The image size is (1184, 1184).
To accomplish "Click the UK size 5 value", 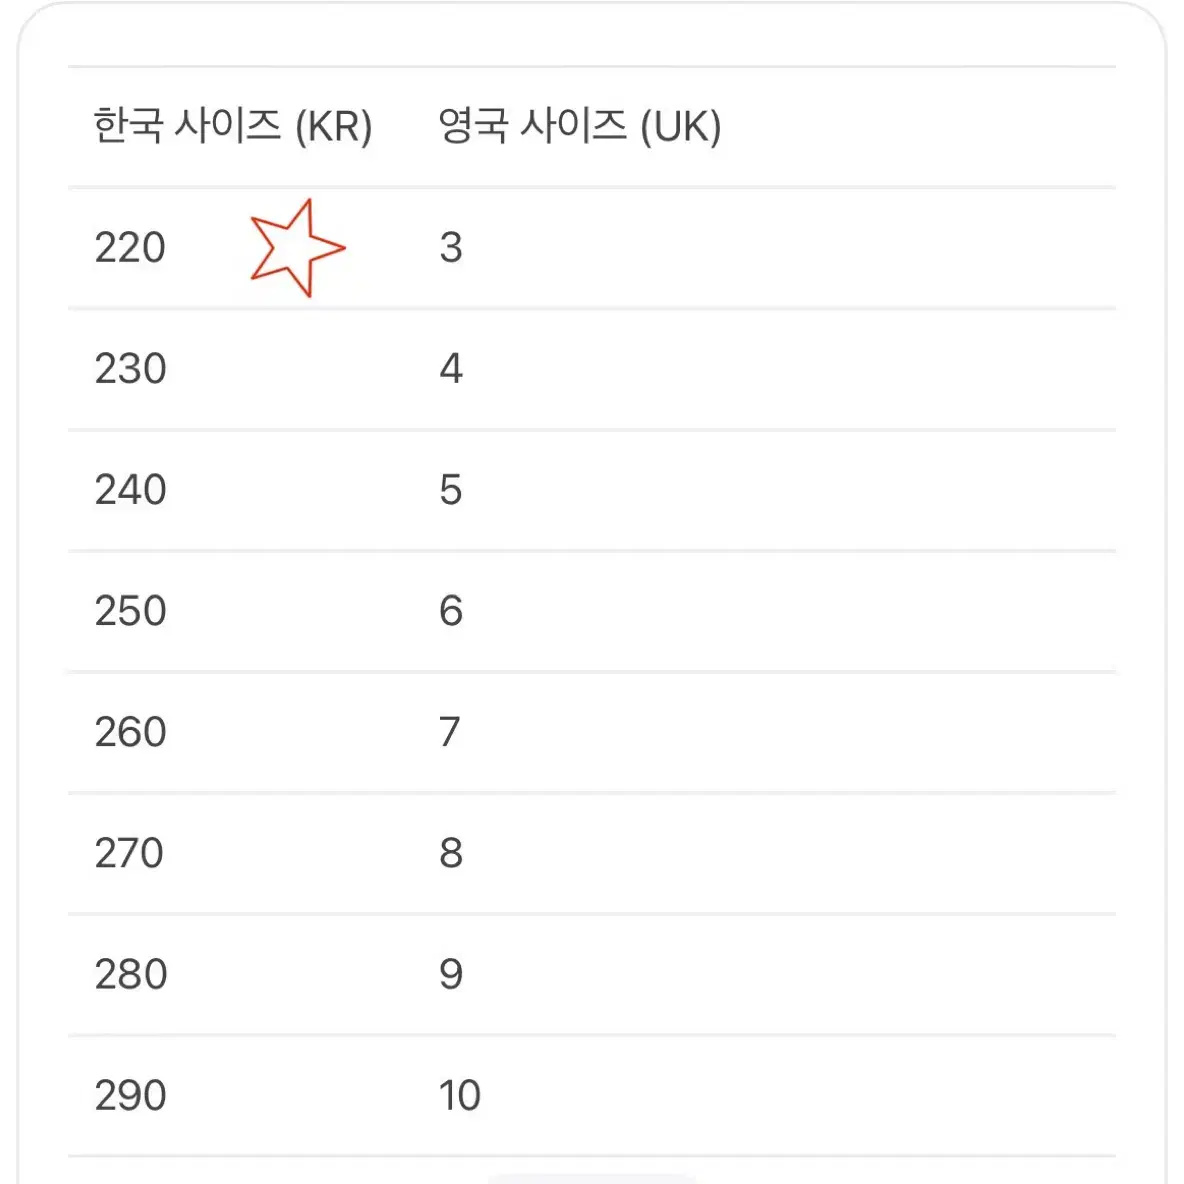I will 451,490.
